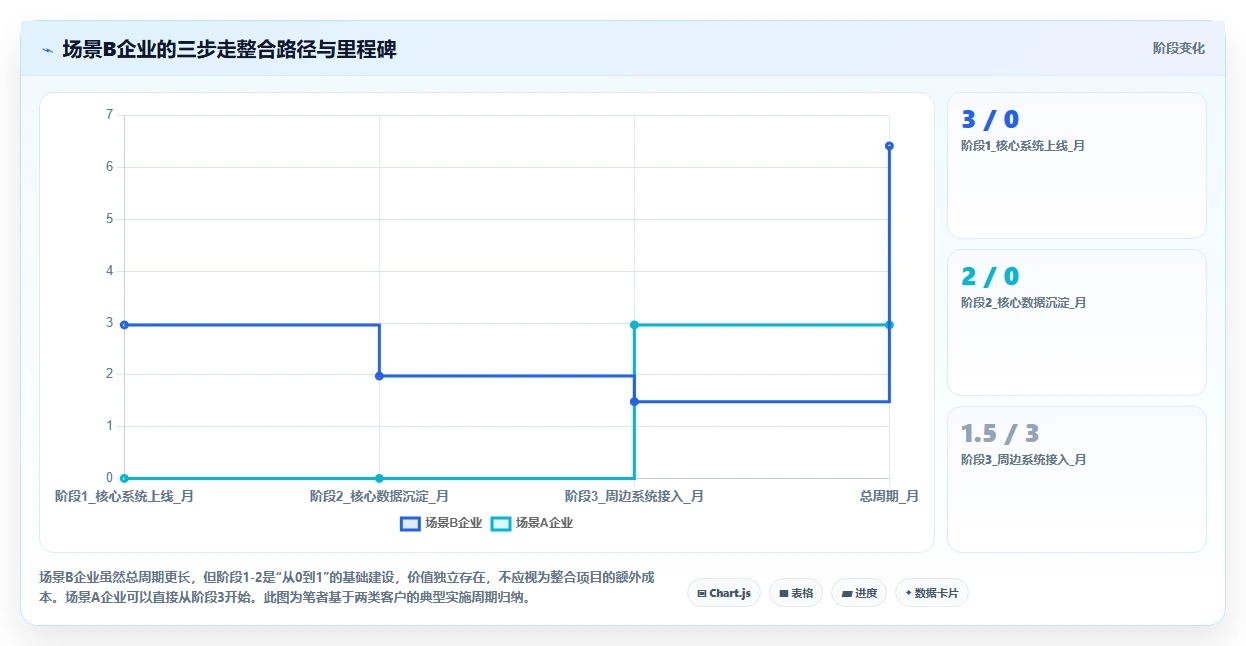
Task: Click blue point at 阶段1 value 3
Action: 124,325
